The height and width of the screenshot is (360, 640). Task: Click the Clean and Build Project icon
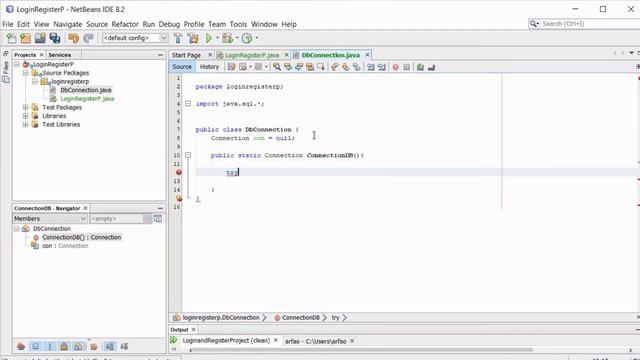point(193,38)
